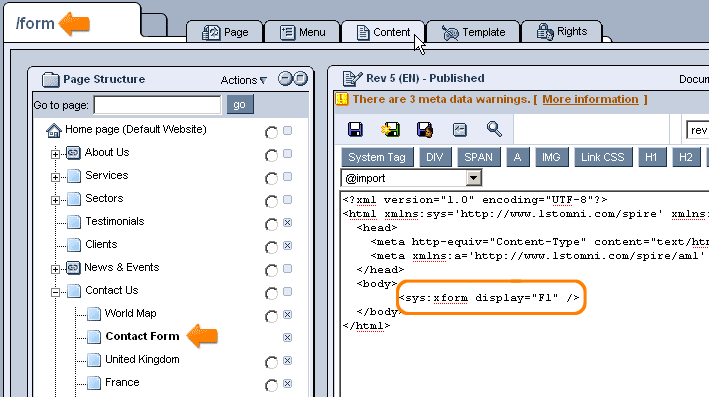Click the Services page icon
The image size is (709, 397).
[74, 175]
